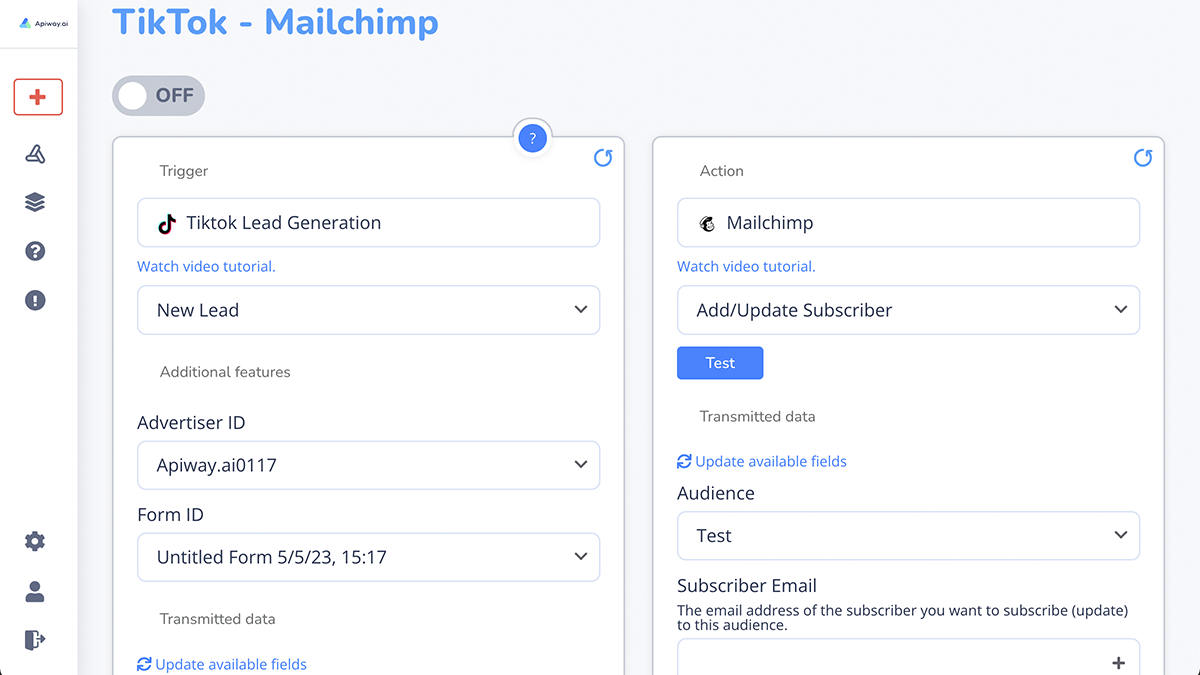Click Transmitted data heading in Action panel
Image resolution: width=1200 pixels, height=675 pixels.
(757, 416)
